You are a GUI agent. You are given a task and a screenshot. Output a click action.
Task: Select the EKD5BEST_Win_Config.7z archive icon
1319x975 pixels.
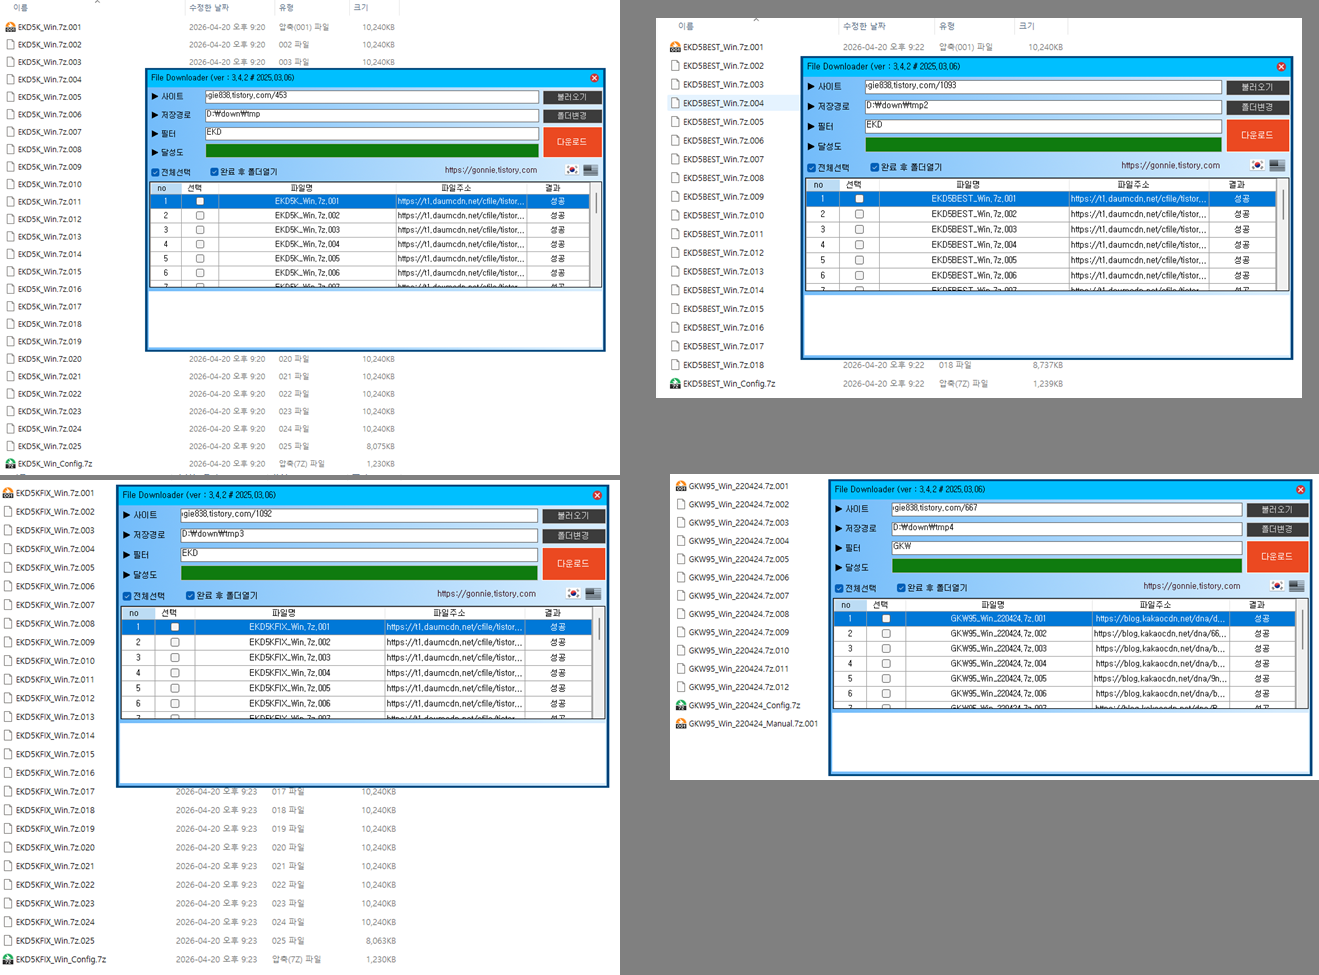click(675, 384)
